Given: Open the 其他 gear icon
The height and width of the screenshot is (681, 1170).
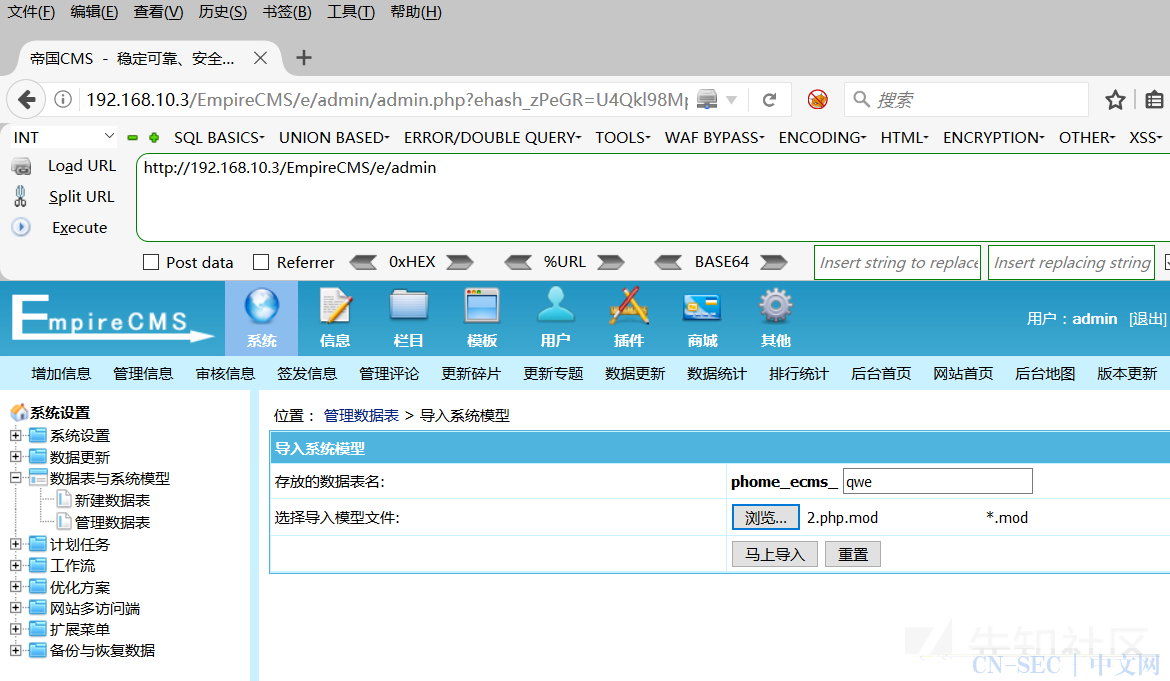Looking at the screenshot, I should pos(775,306).
